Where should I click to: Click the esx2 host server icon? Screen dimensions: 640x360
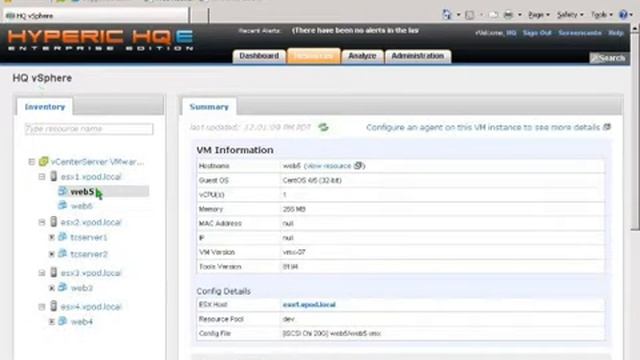point(53,222)
